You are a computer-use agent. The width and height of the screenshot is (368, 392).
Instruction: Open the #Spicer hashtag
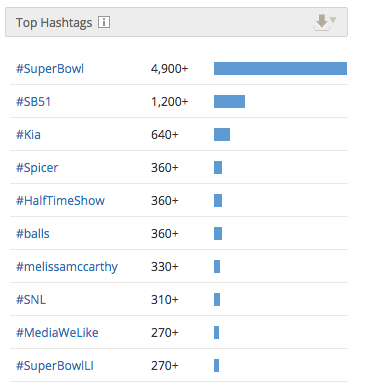[x=37, y=168]
